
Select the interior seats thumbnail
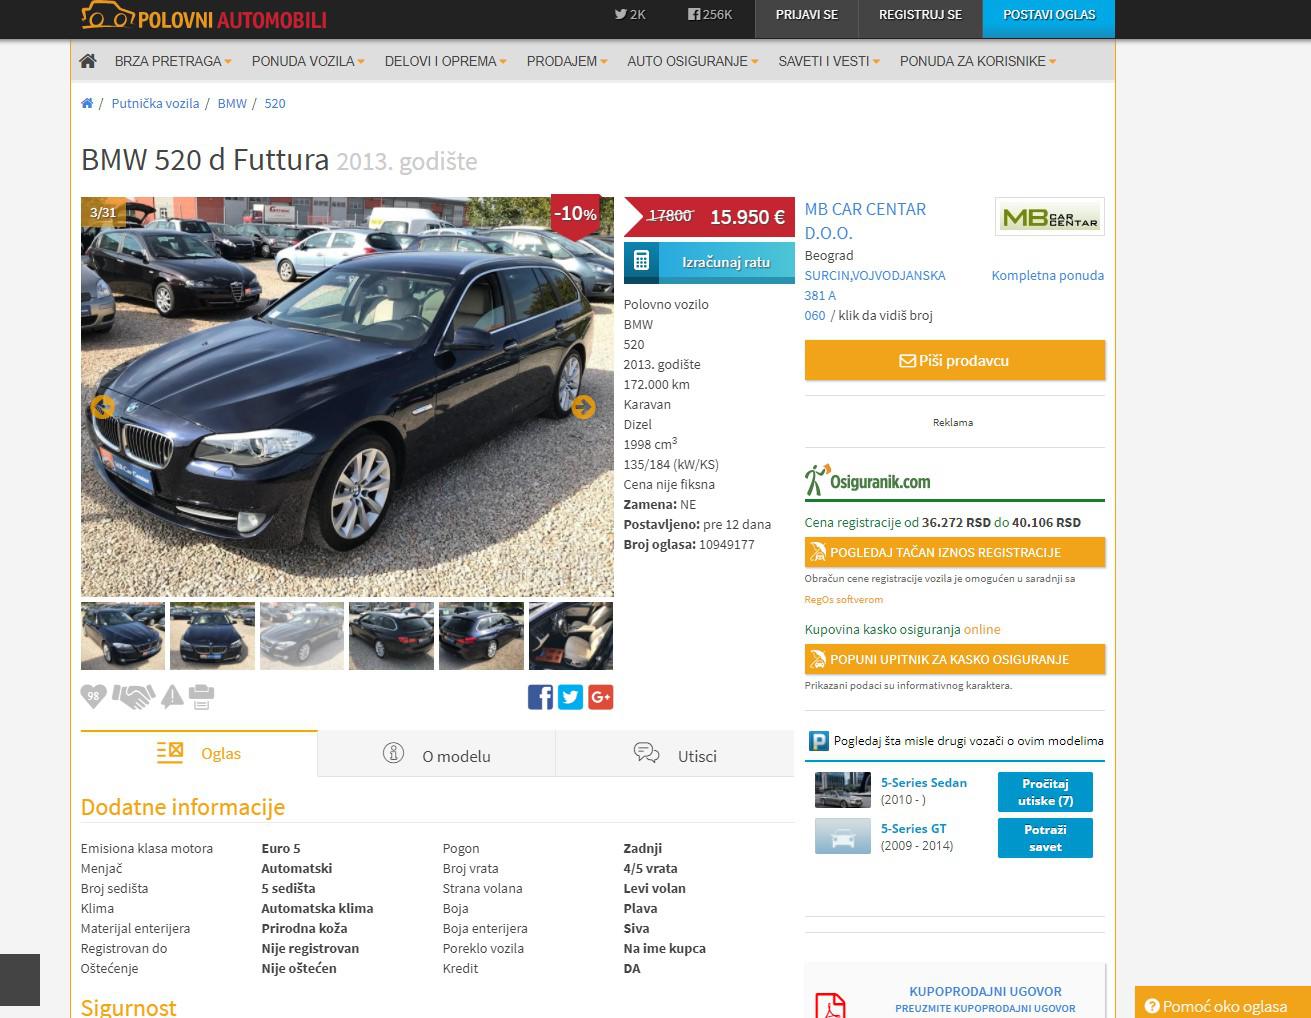click(570, 636)
